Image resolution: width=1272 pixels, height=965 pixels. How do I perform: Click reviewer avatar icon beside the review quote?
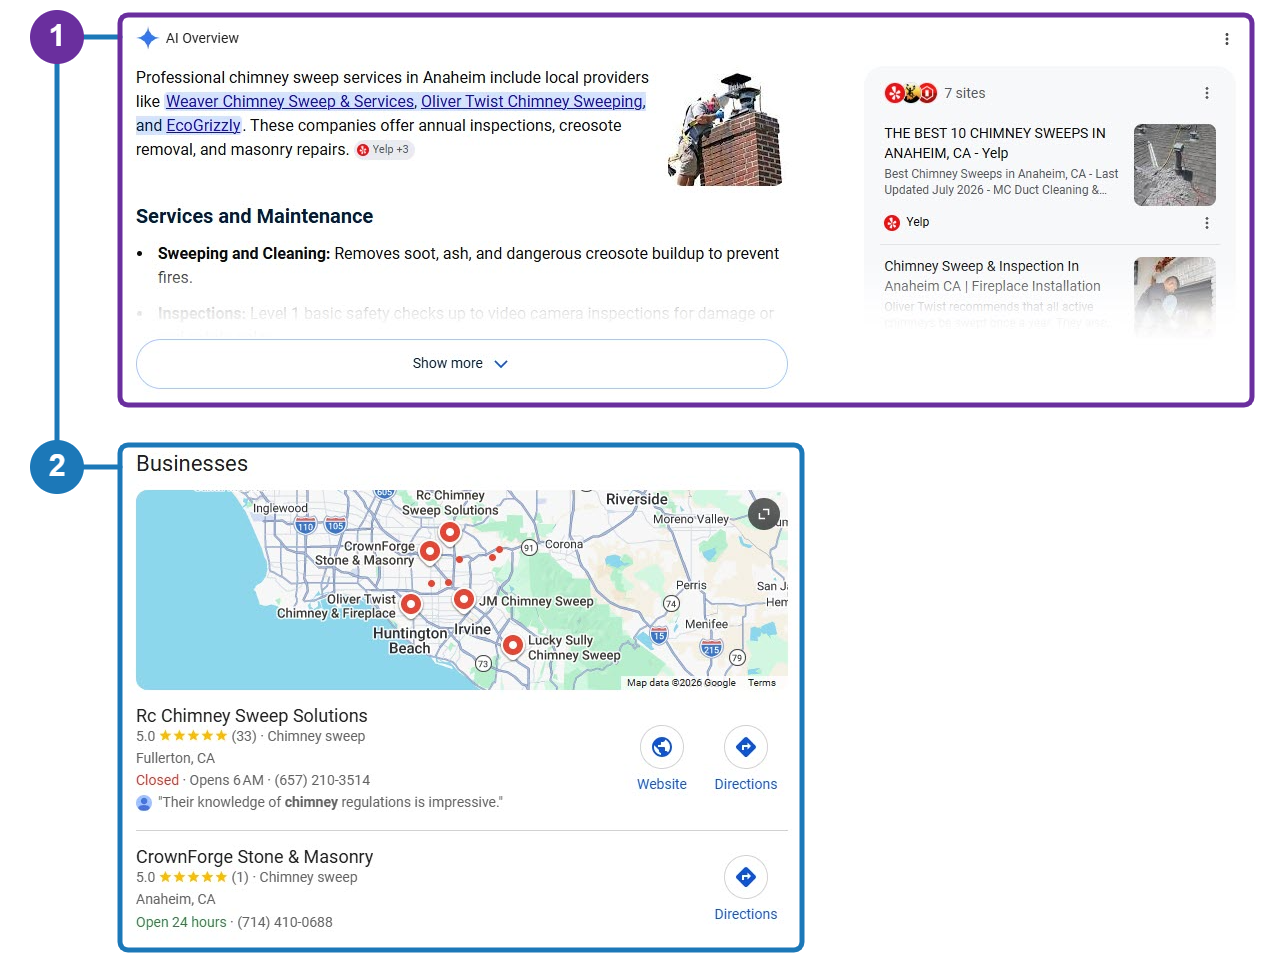coord(144,803)
